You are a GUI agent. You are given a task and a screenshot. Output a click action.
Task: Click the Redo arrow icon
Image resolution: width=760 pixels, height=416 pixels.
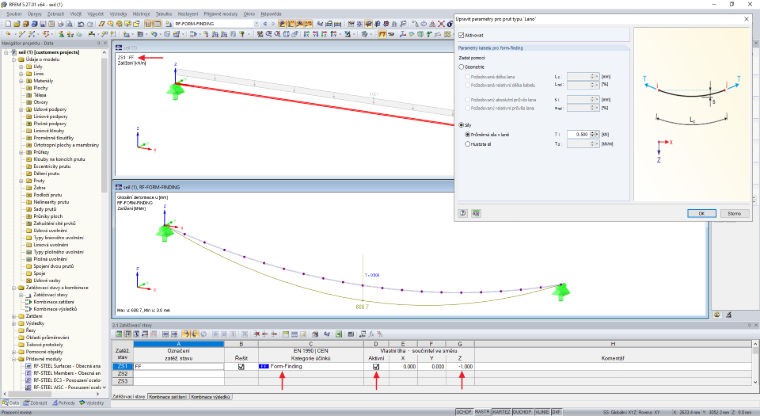(90, 24)
